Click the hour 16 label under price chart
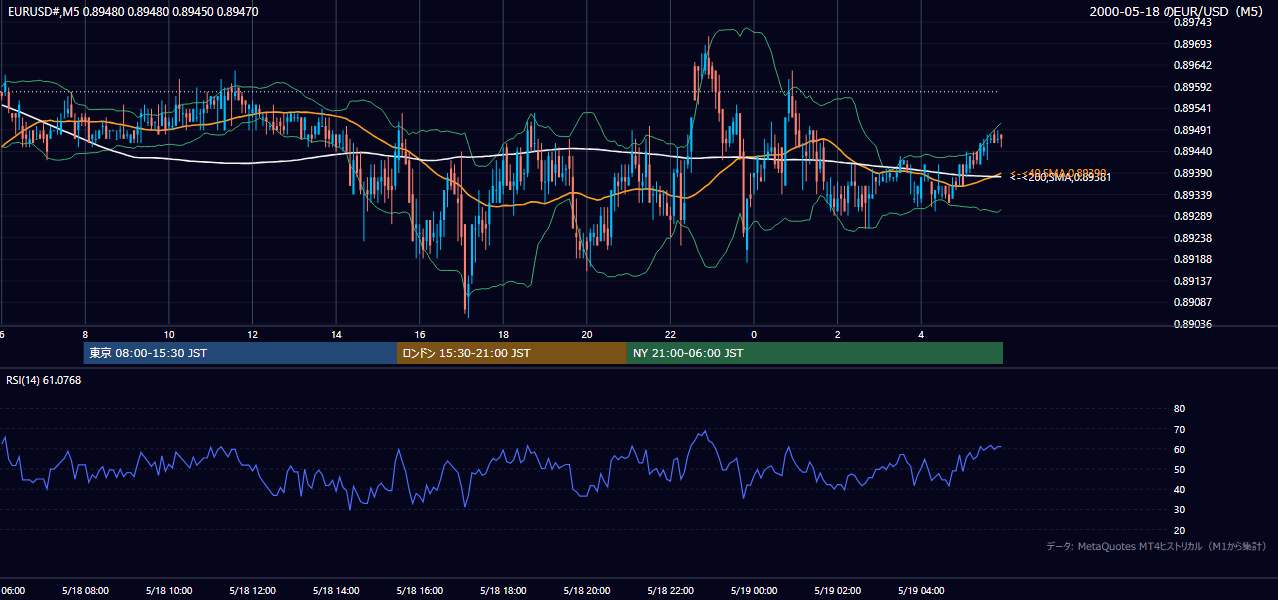Screen dimensions: 1278x600 tap(420, 334)
